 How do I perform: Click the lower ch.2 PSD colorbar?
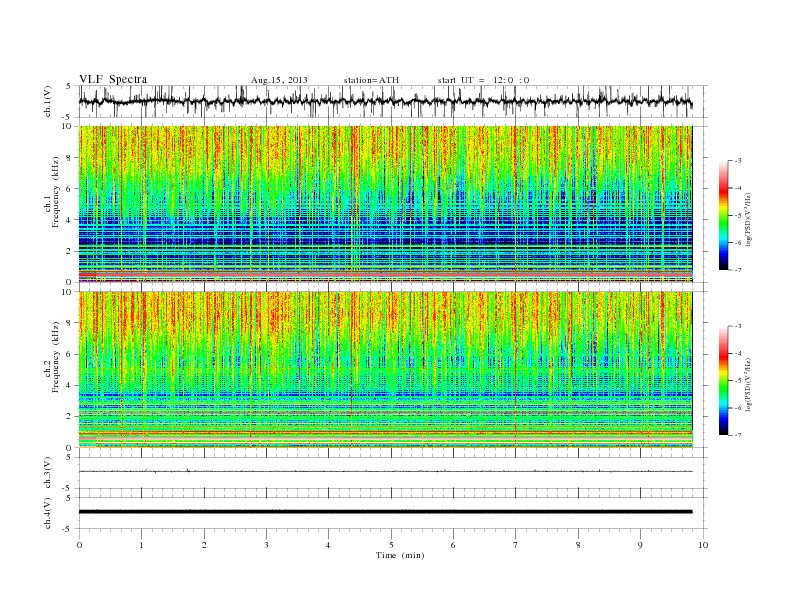724,381
